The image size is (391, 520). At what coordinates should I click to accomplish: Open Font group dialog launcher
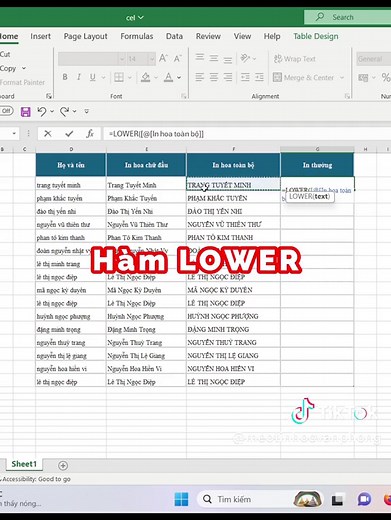184,96
